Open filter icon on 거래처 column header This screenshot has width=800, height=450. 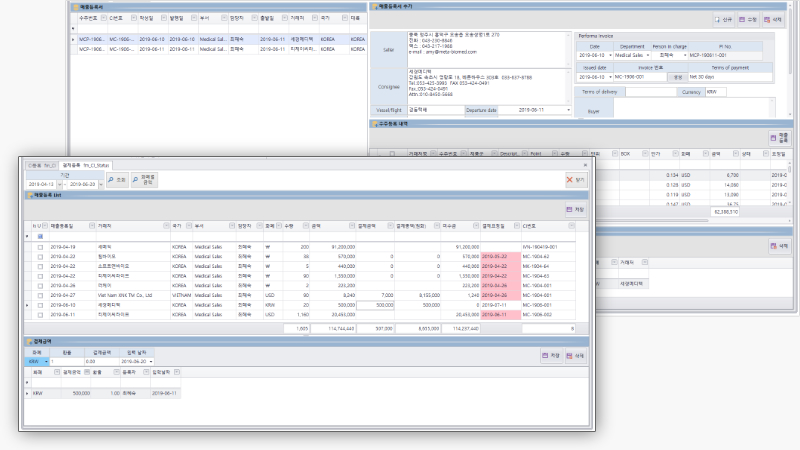point(166,226)
